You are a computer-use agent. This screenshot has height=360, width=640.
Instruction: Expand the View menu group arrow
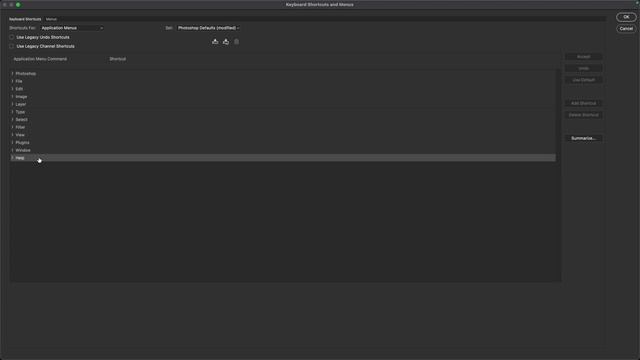[12, 135]
